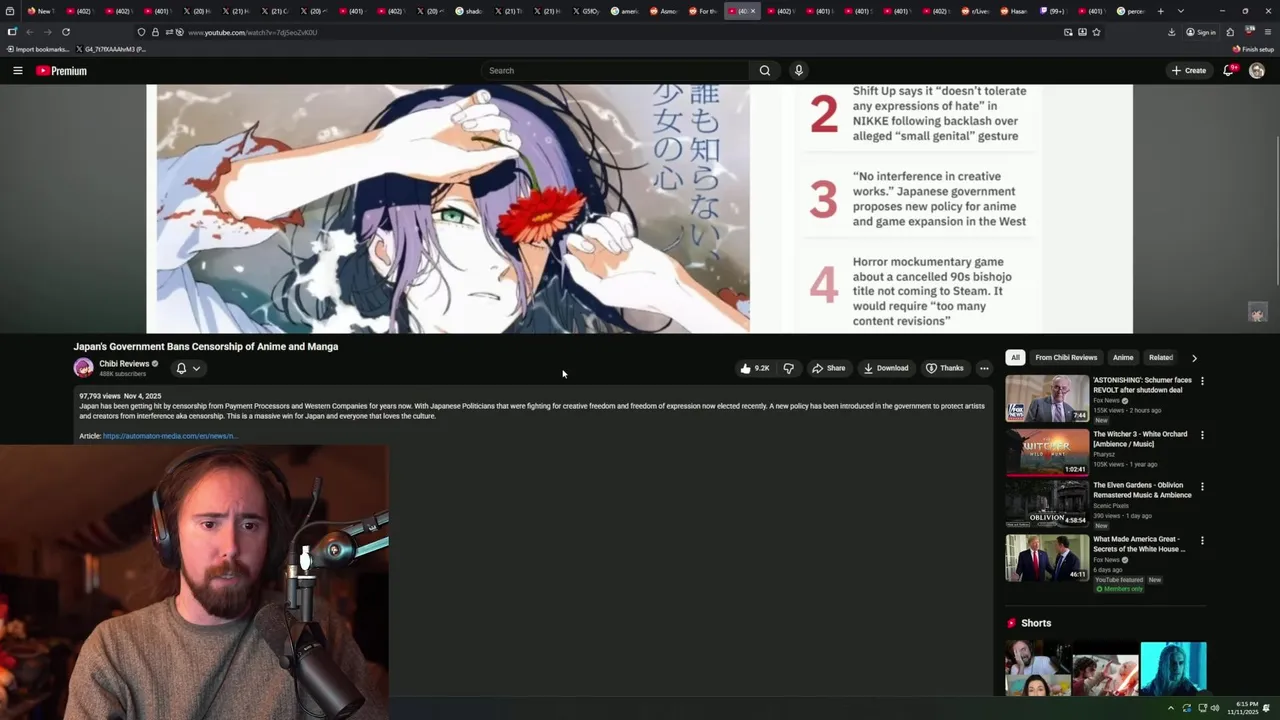This screenshot has width=1280, height=720.
Task: Open options for Elven Gardens video
Action: tap(1202, 487)
